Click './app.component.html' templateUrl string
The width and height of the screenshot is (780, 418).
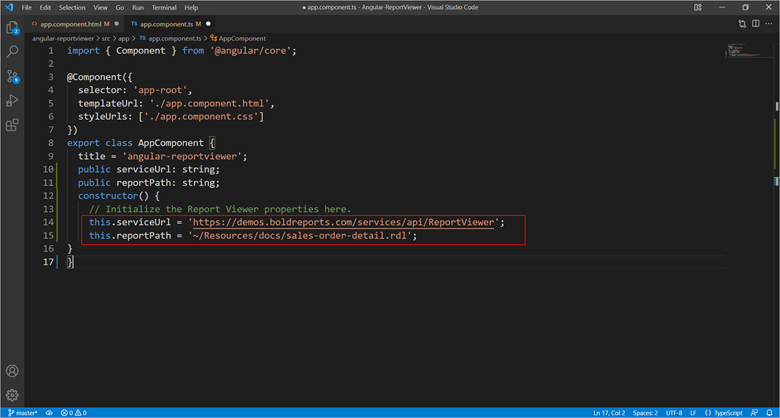(x=211, y=104)
